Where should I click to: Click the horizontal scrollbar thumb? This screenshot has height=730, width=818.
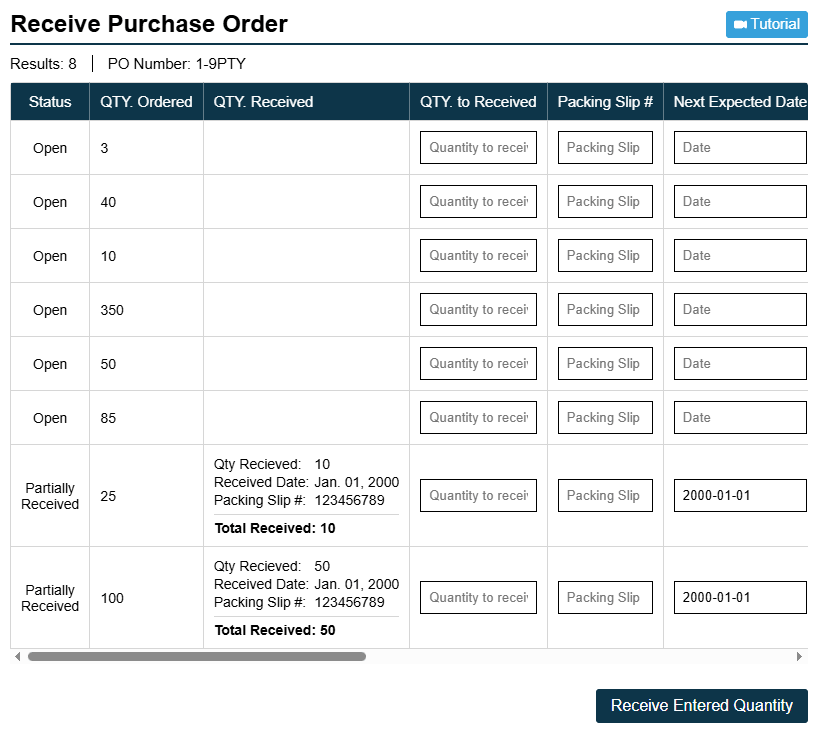click(x=197, y=656)
